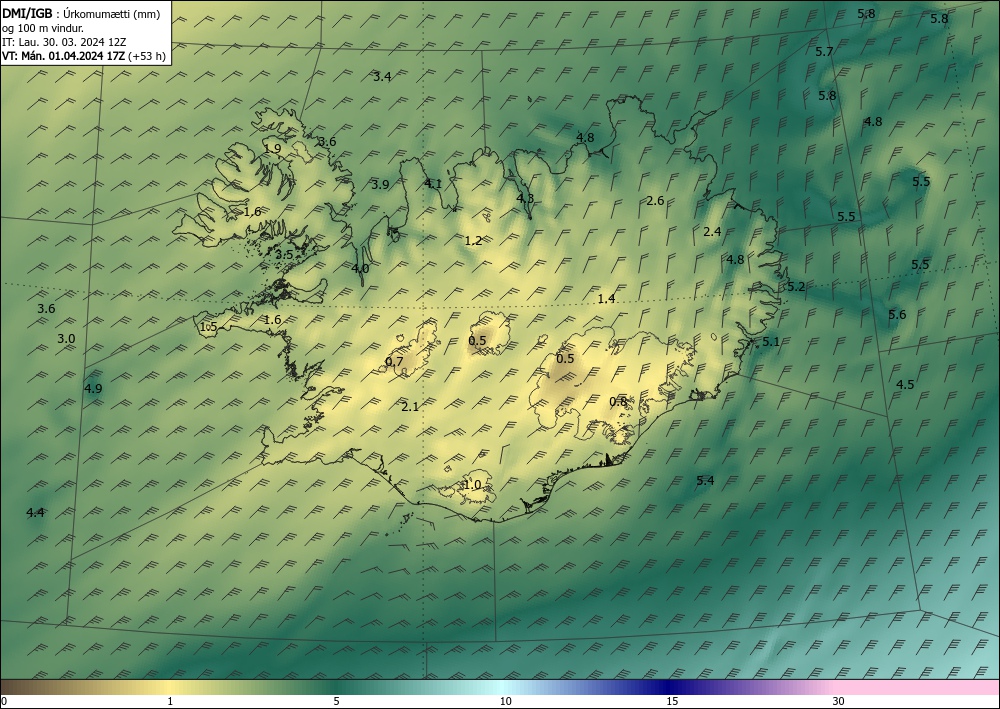Click the "og 100 m vindur." line
Image resolution: width=1000 pixels, height=709 pixels.
click(43, 28)
